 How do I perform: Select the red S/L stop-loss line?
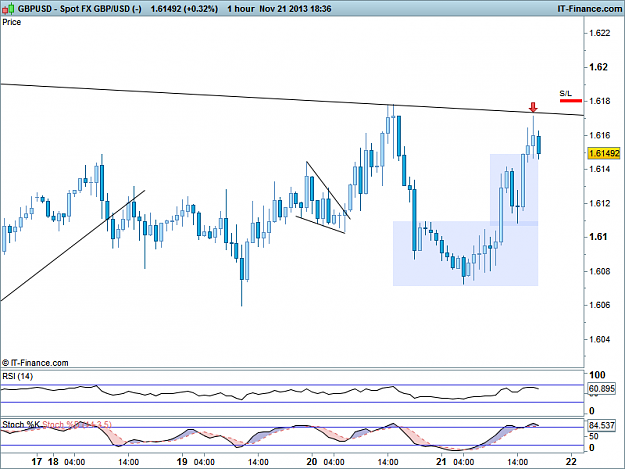pos(571,101)
